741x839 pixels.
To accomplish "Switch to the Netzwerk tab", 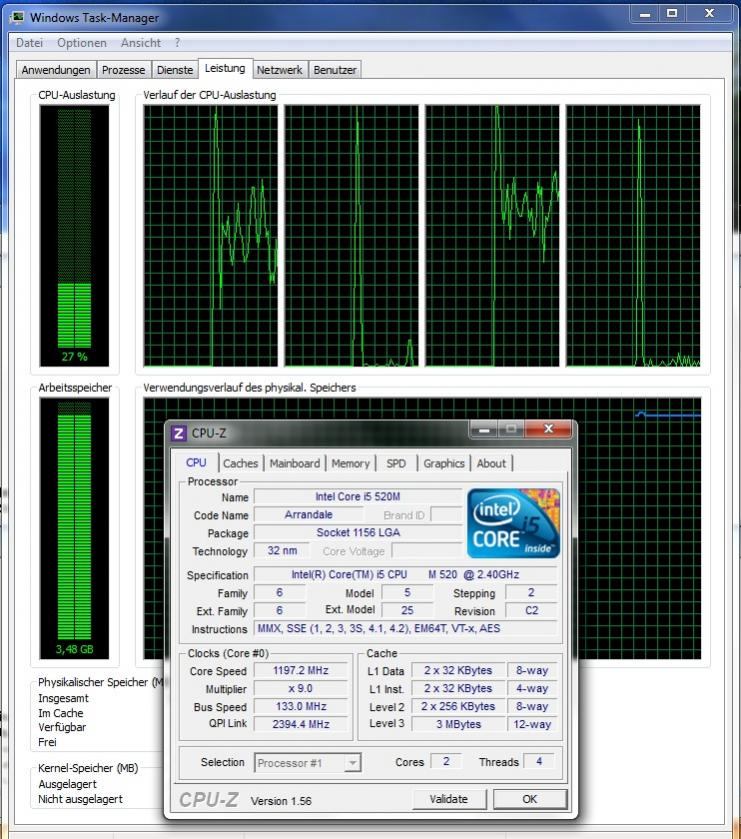I will pos(279,70).
